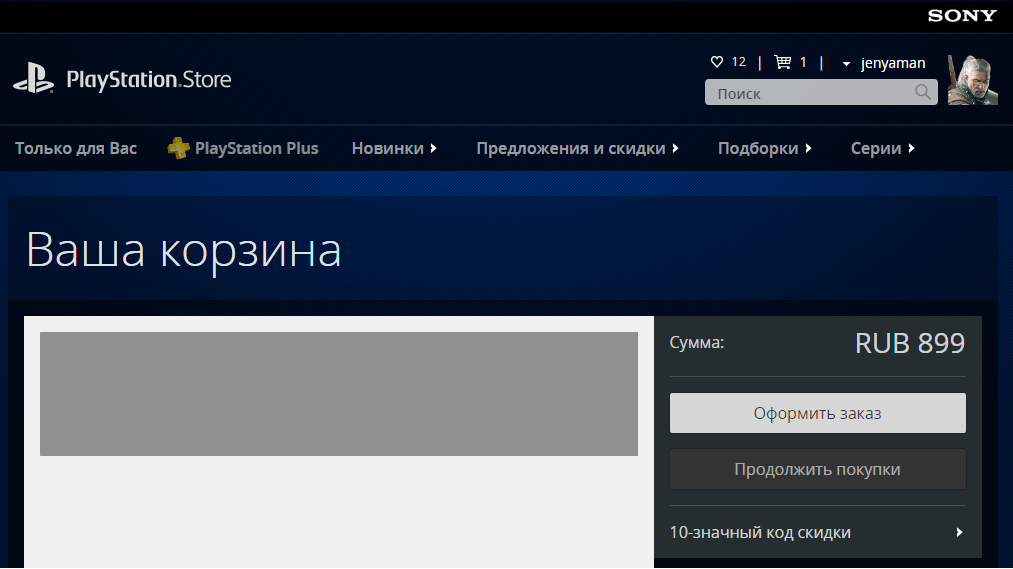Viewport: 1013px width, 569px height.
Task: Click the Продолжить покупки button
Action: click(817, 470)
